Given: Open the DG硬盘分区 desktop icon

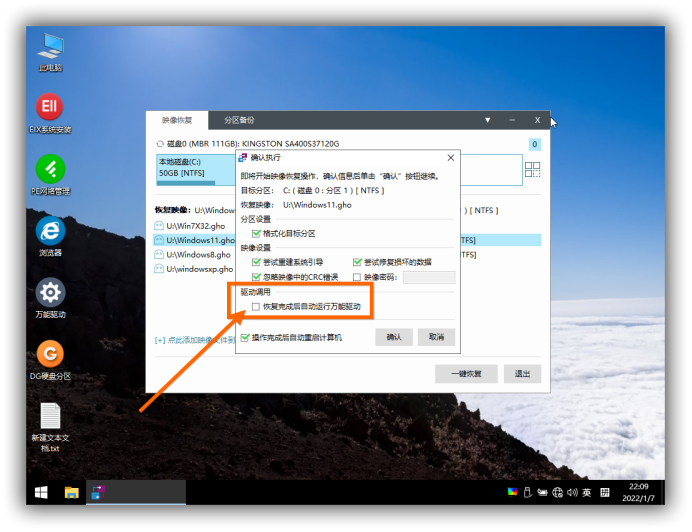Looking at the screenshot, I should tap(50, 353).
